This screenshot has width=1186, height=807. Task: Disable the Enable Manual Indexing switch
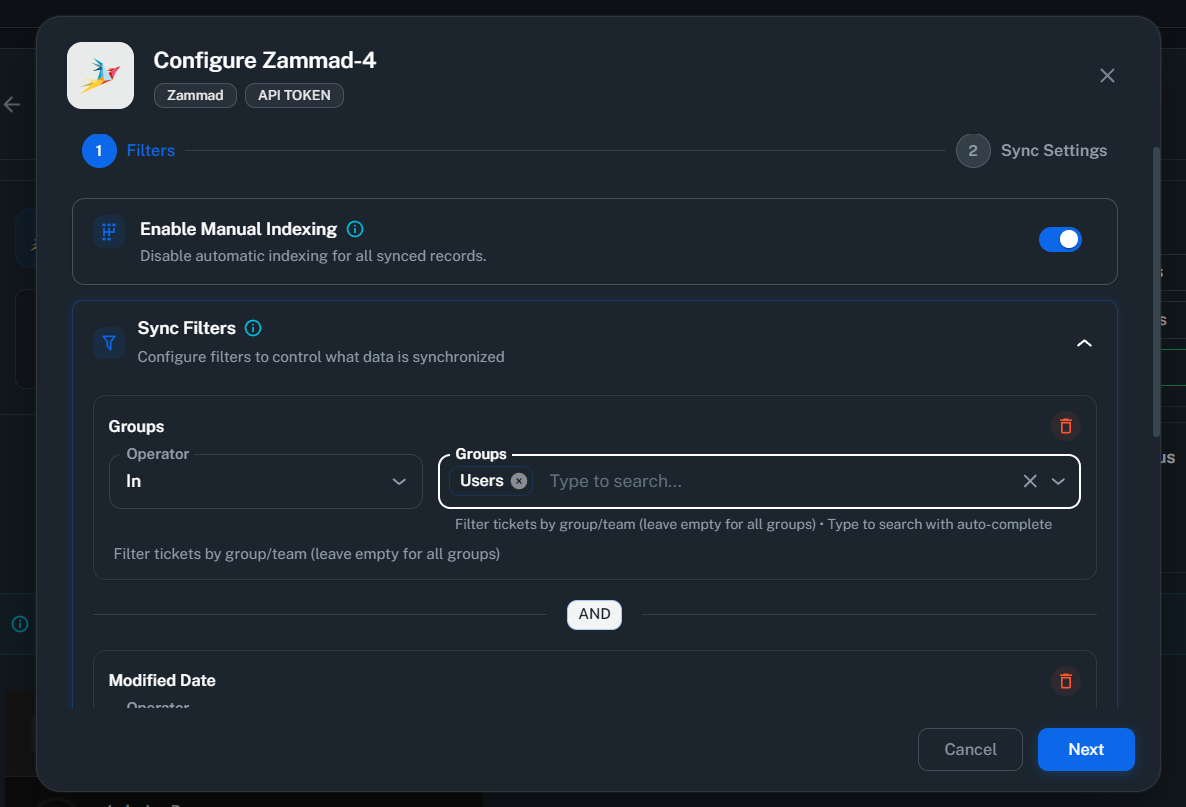coord(1060,239)
